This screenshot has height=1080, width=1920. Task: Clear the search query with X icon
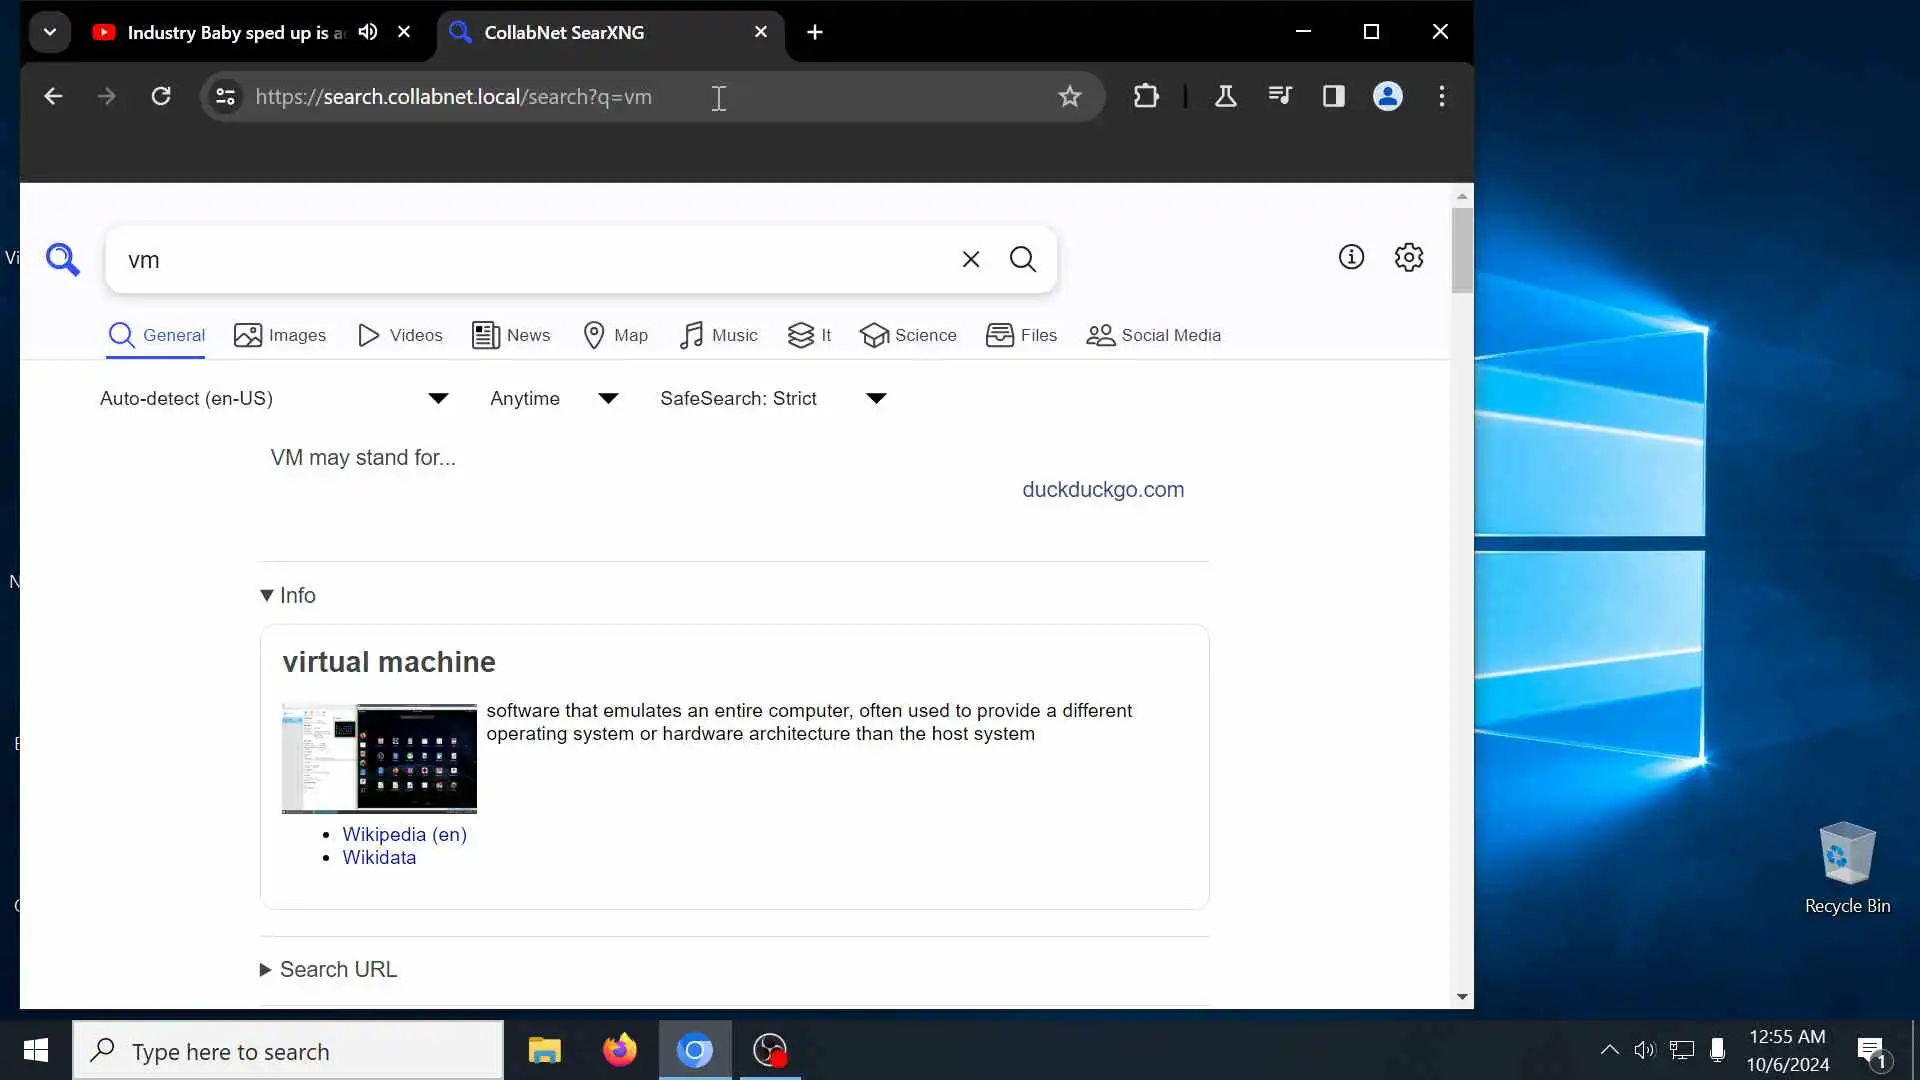coord(970,259)
